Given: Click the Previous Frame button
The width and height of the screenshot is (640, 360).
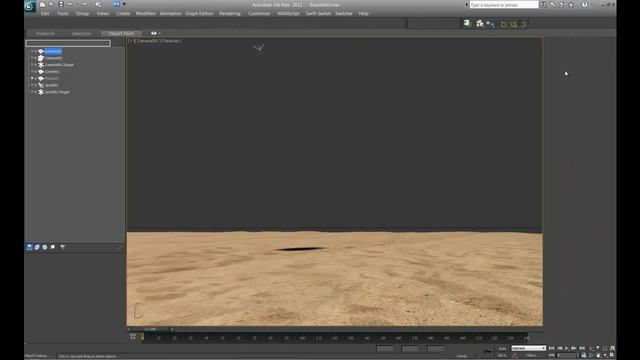Looking at the screenshot, I should click(560, 348).
